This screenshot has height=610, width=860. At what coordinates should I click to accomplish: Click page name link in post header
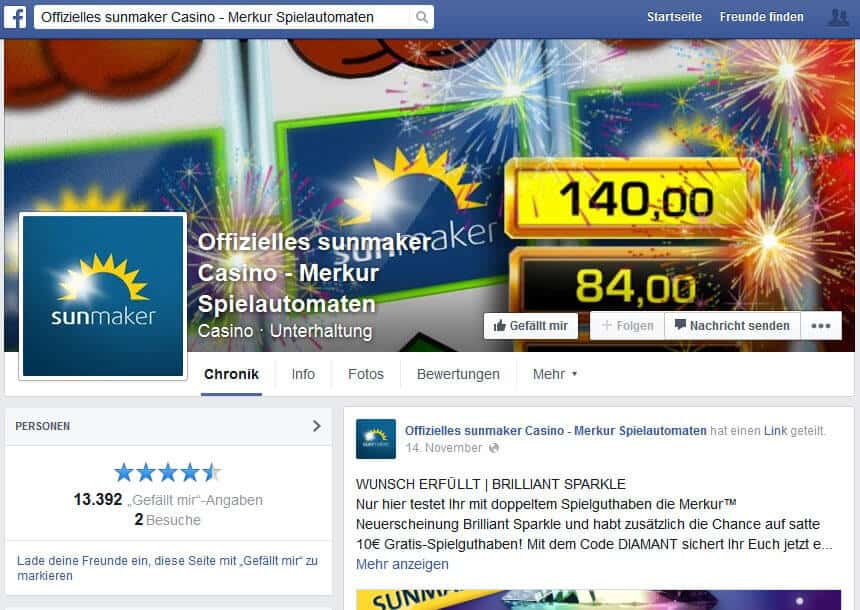point(556,431)
